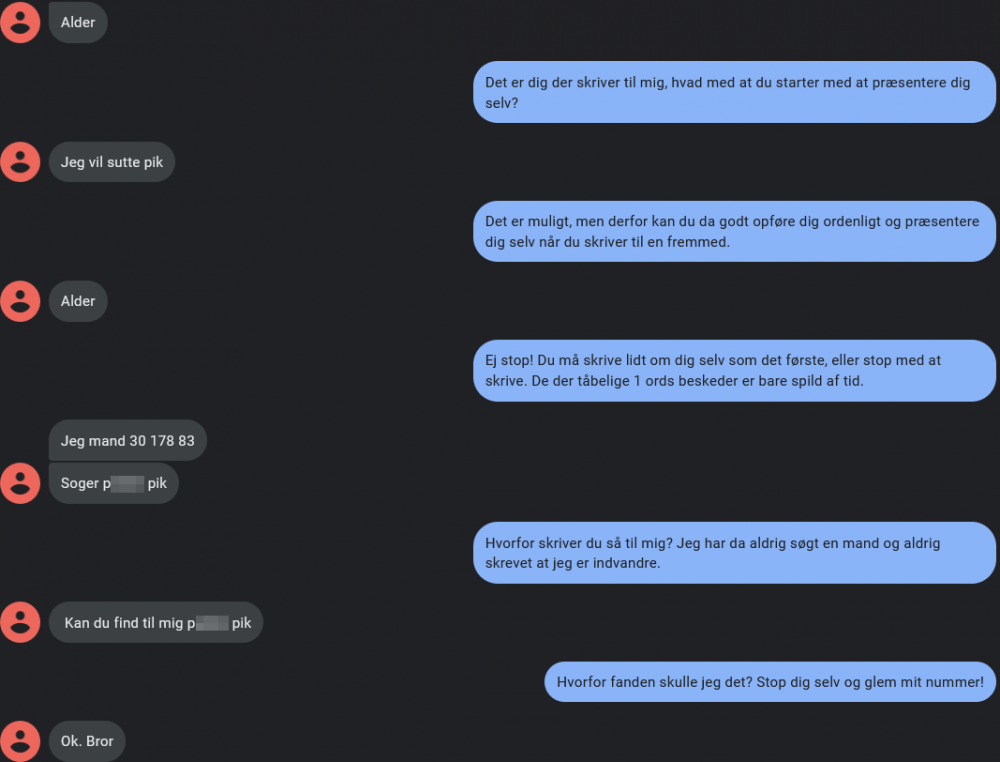Select the reply "Hvorfor skriver du så til mig?"
Image resolution: width=1000 pixels, height=762 pixels.
tap(734, 552)
